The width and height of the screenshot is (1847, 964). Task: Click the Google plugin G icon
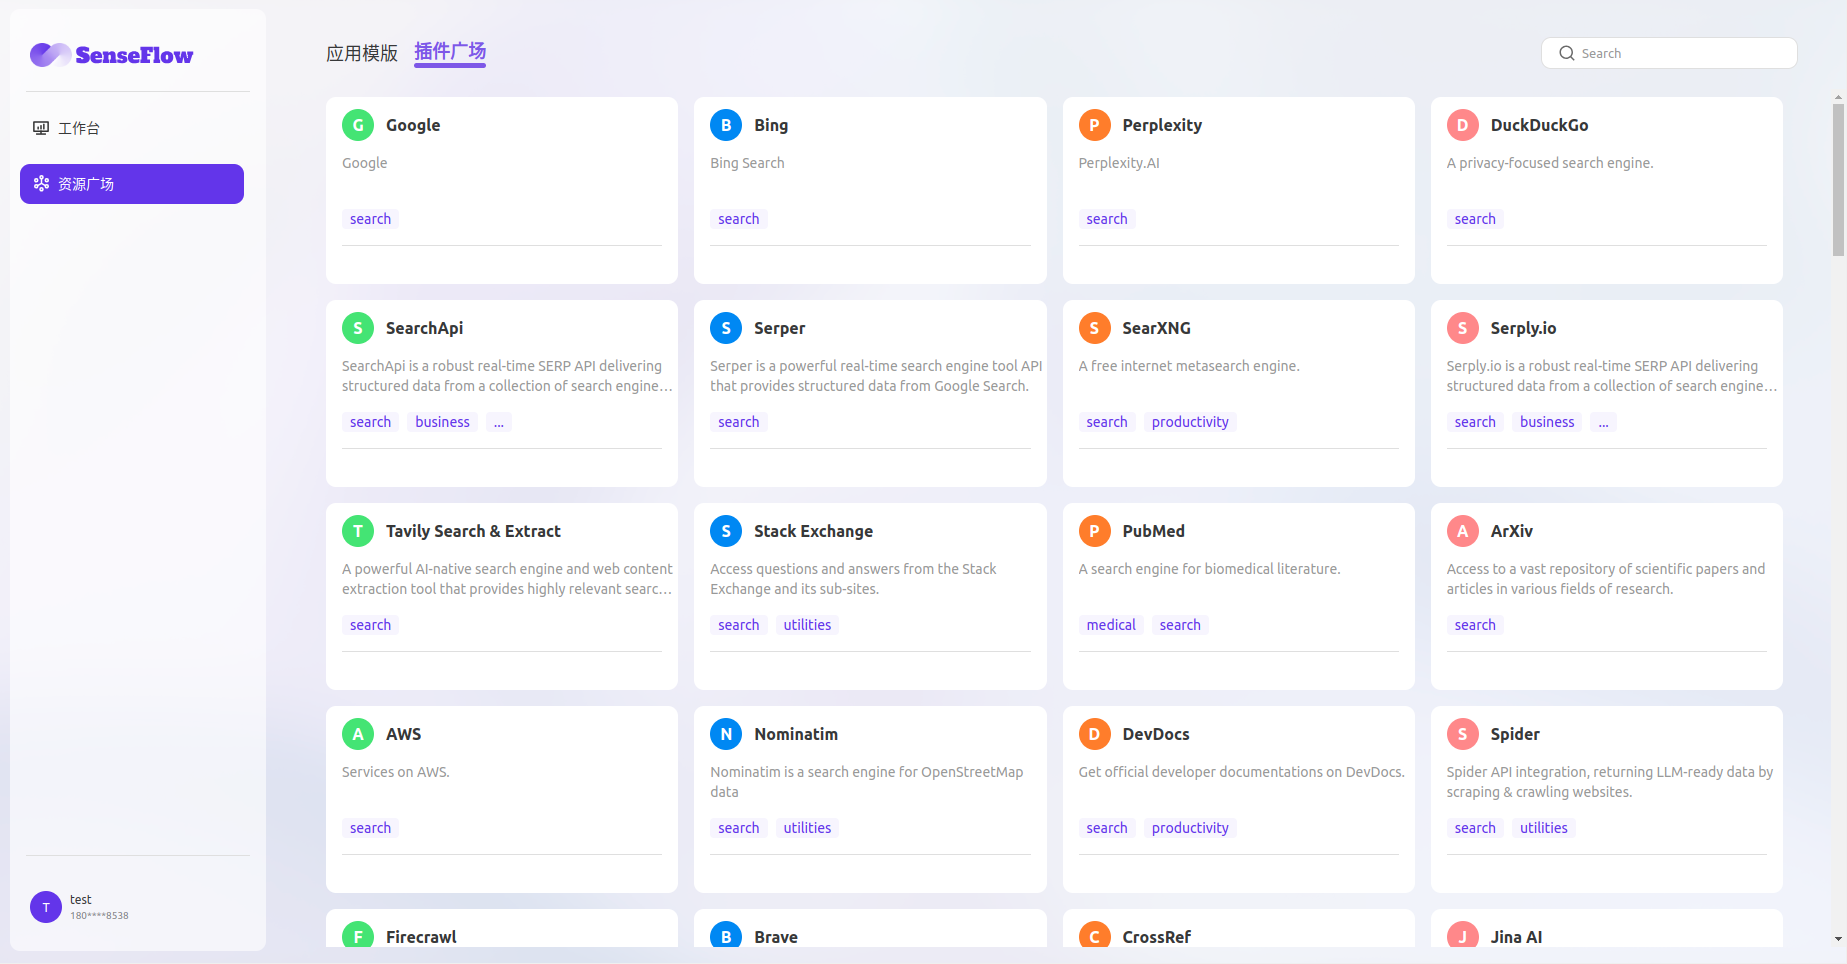pos(358,125)
